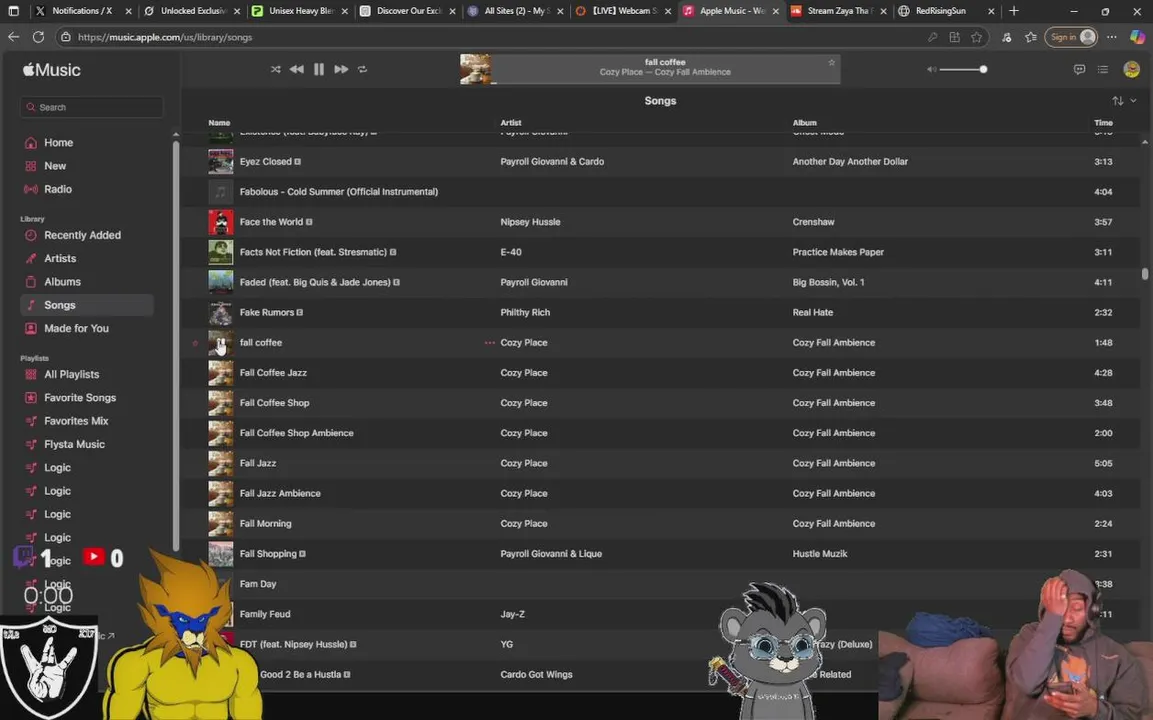The height and width of the screenshot is (720, 1153).
Task: Click Philthy Rich artist link
Action: [x=525, y=313]
